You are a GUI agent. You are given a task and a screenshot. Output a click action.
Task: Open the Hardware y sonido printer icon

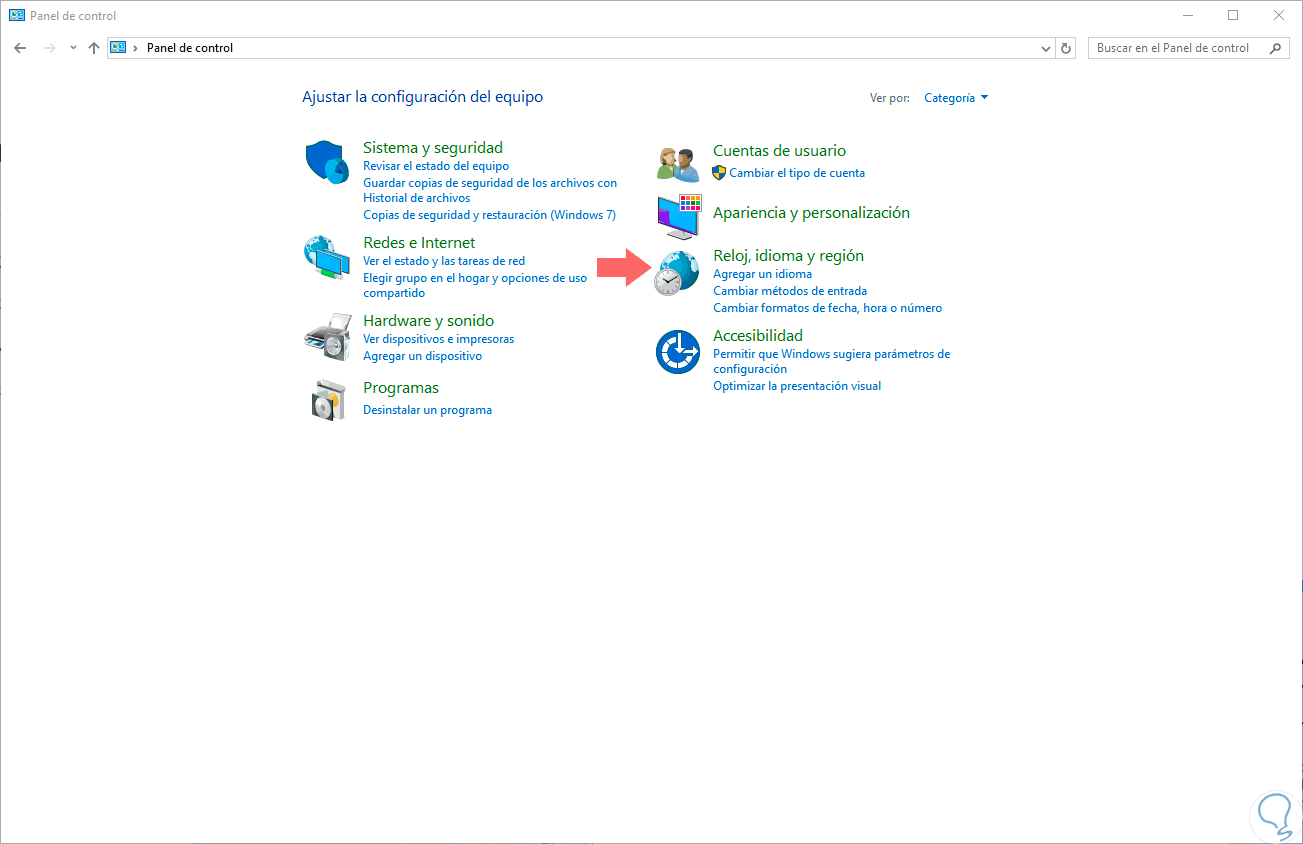click(x=327, y=336)
